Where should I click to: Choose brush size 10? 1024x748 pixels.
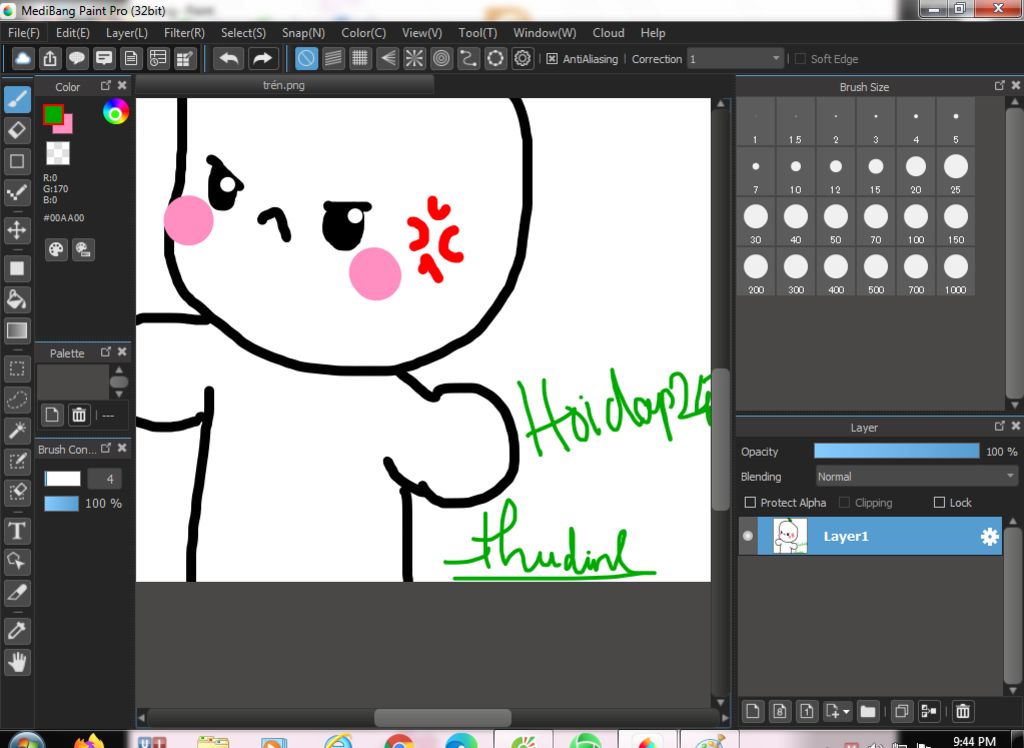click(795, 172)
